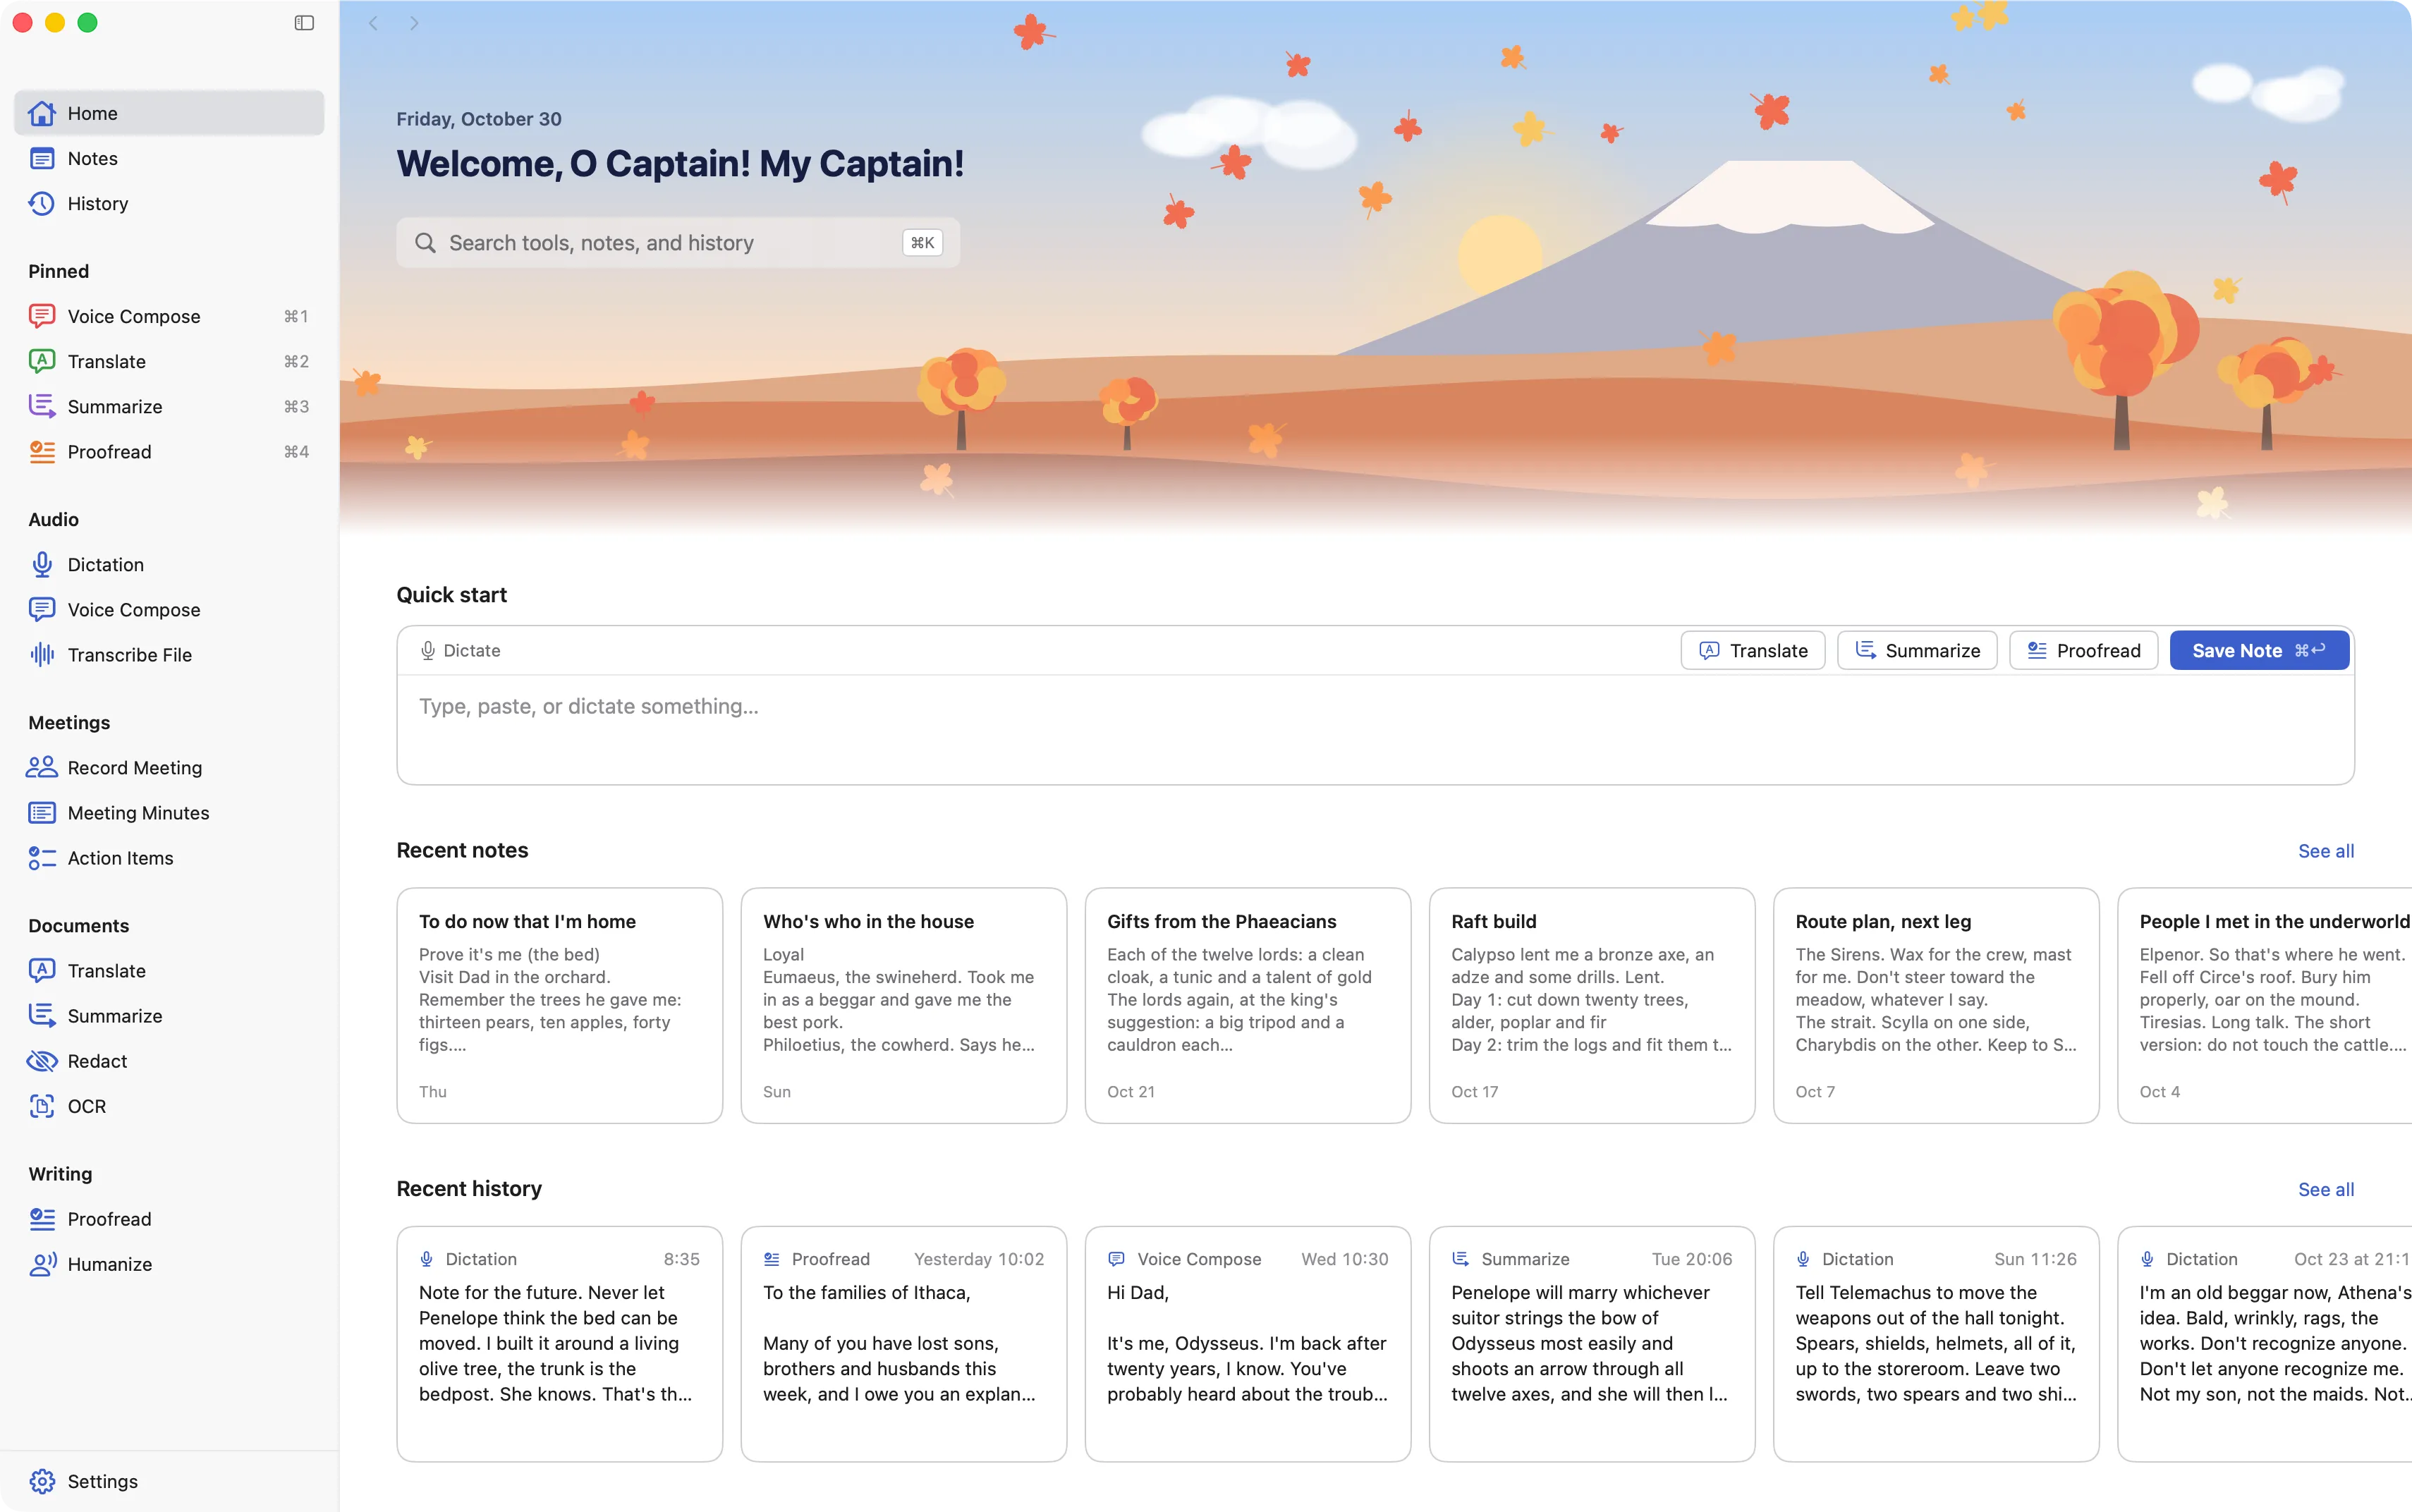The image size is (2412, 1512).
Task: Click the Quick start Summarize button
Action: (1917, 650)
